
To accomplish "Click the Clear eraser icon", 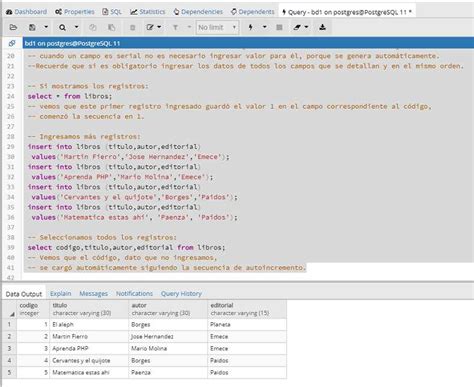I will pos(297,27).
